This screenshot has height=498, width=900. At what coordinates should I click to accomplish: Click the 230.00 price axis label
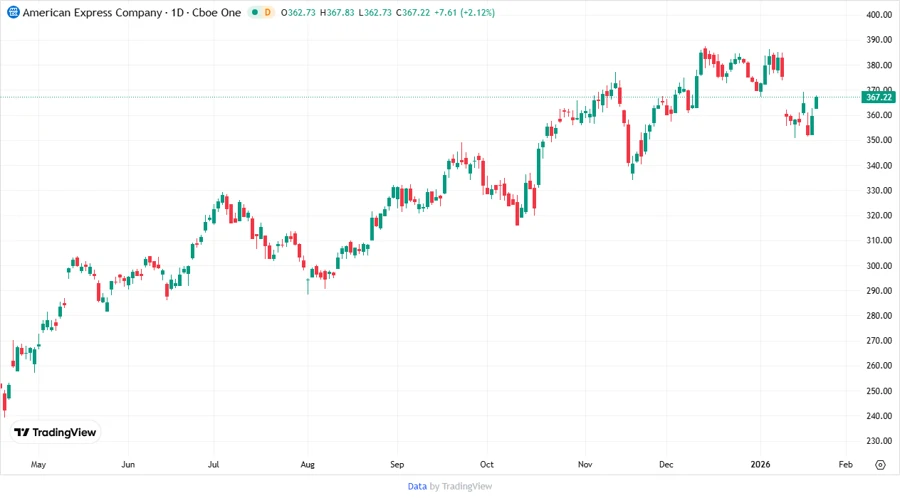pos(879,441)
